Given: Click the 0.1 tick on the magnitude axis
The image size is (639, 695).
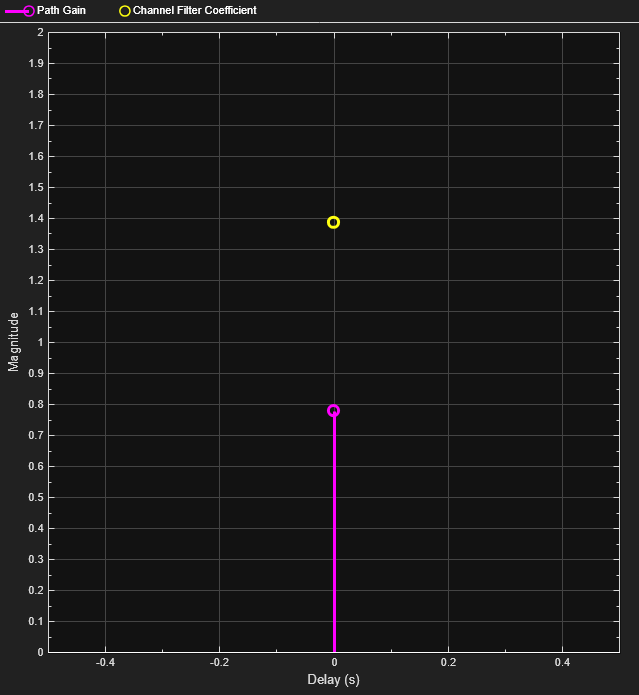Looking at the screenshot, I should point(36,621).
